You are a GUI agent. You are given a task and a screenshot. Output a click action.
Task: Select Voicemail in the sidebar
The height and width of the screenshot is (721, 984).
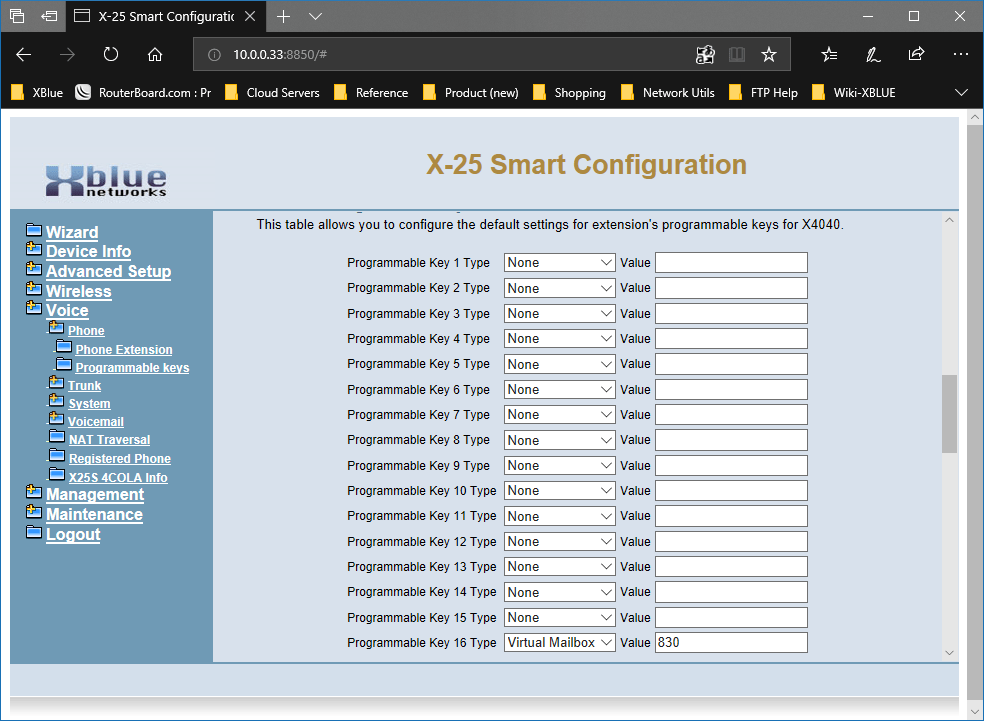96,422
